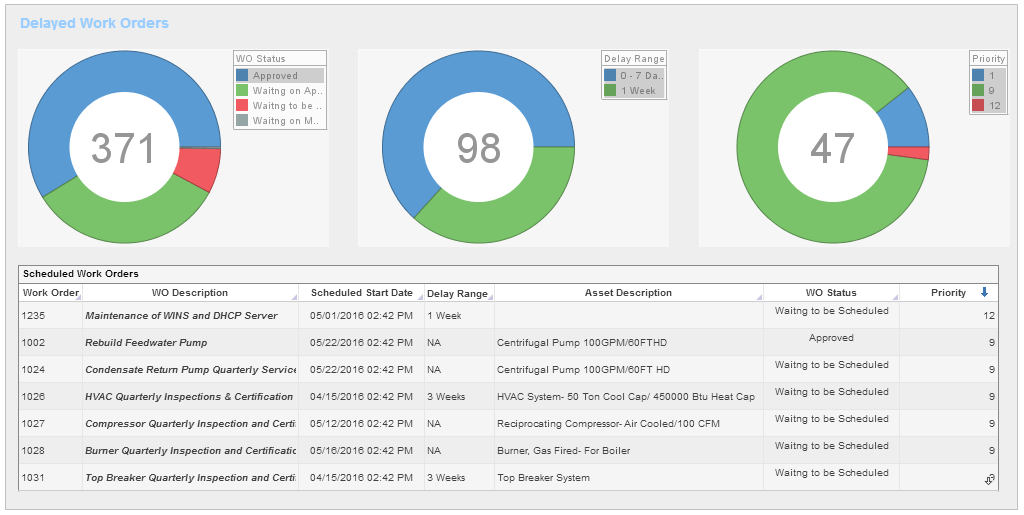Image resolution: width=1024 pixels, height=515 pixels.
Task: Click the '05/01/2016 02:42 PM' start date
Action: click(x=361, y=315)
